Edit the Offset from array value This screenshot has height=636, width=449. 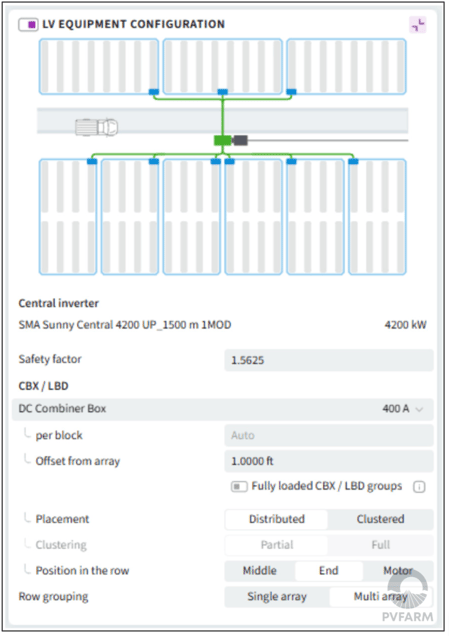[329, 461]
